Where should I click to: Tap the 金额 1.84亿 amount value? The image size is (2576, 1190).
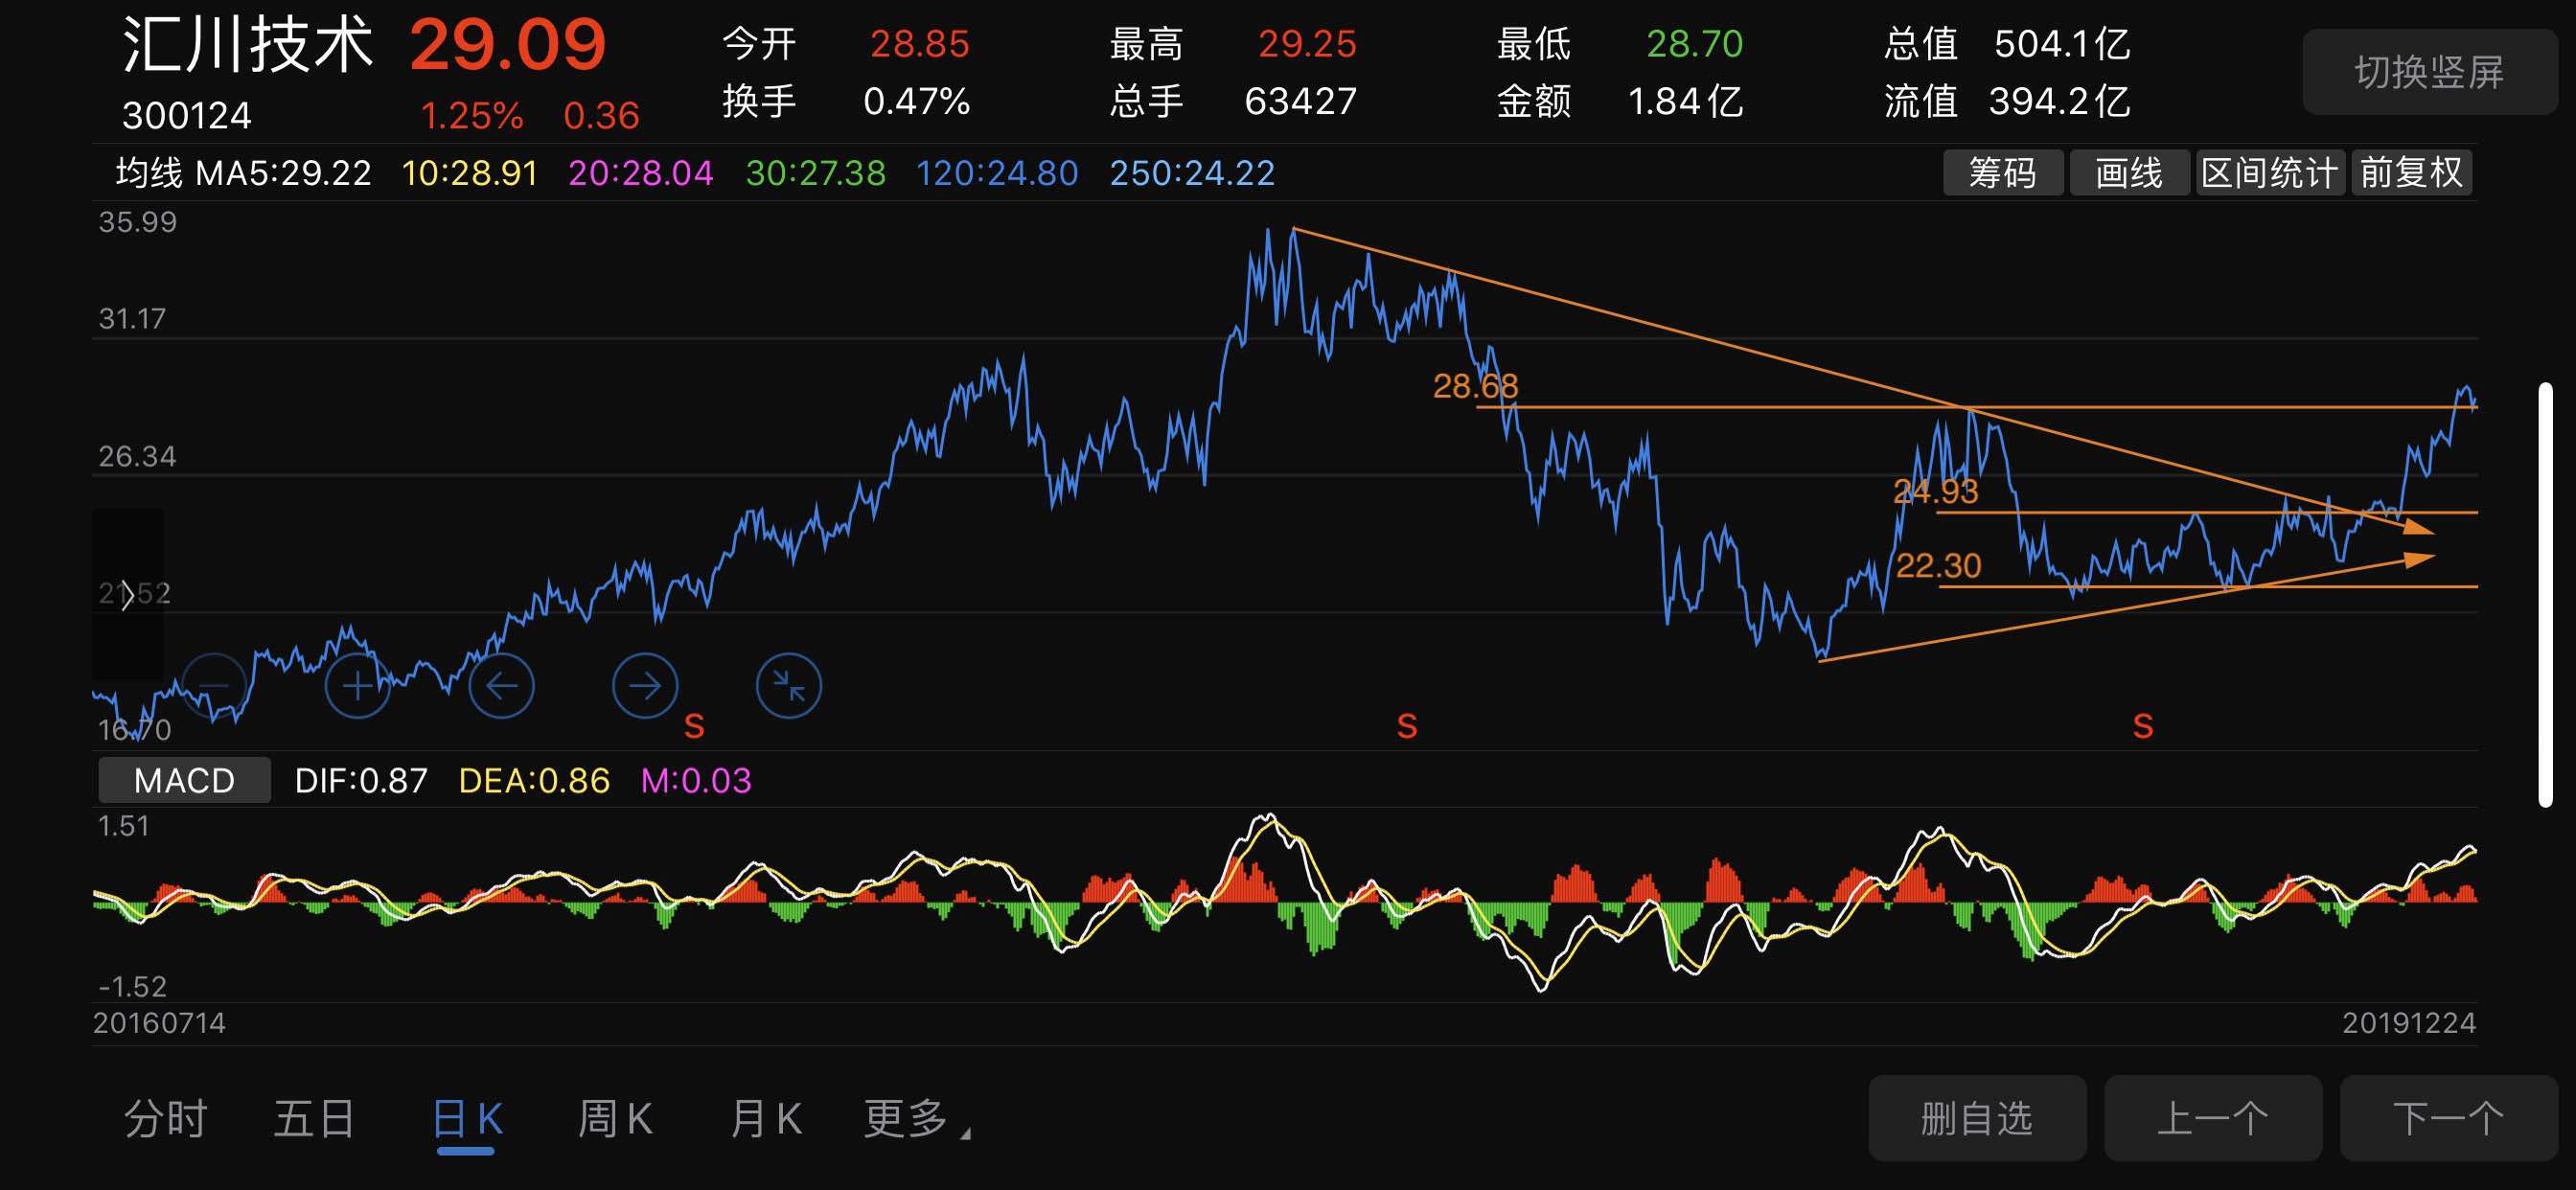click(1620, 101)
